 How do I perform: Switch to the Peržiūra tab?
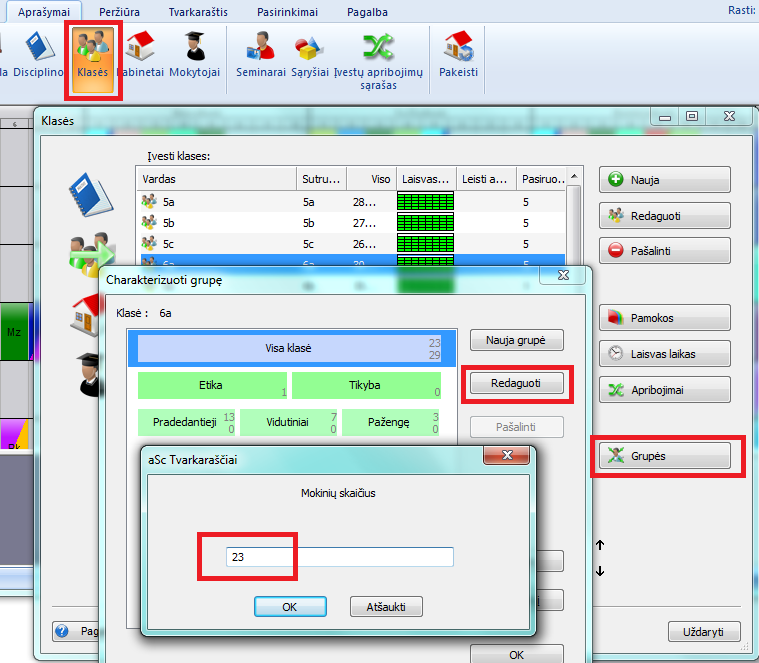pos(119,12)
